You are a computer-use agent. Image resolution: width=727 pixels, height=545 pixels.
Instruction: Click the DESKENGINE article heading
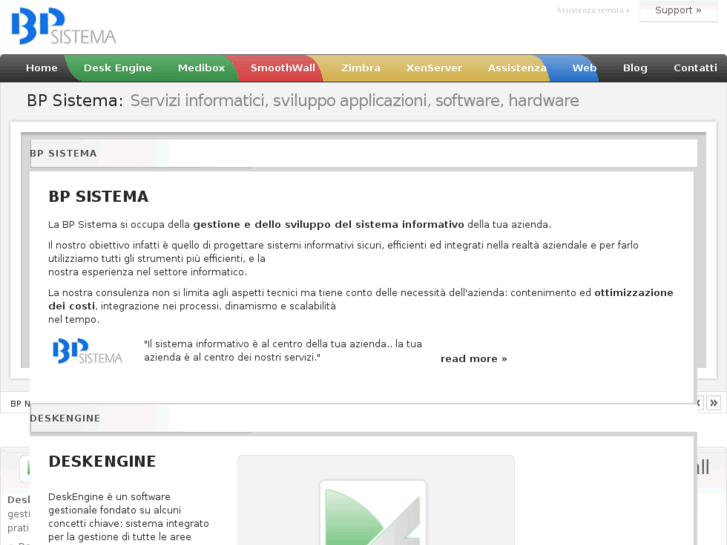point(102,462)
